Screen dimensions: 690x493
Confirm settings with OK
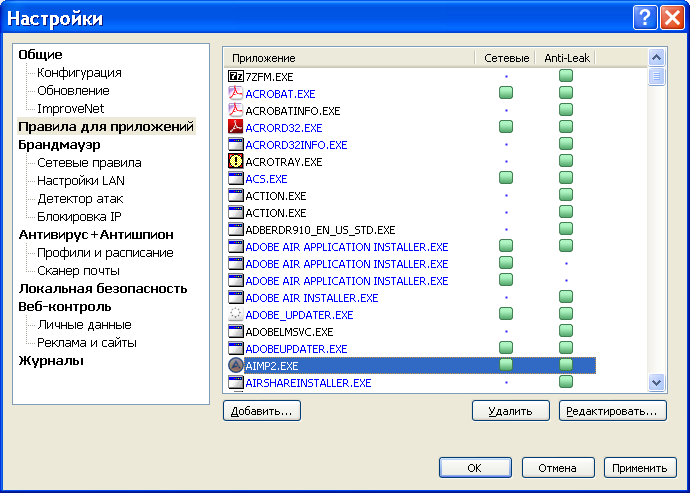[x=475, y=467]
